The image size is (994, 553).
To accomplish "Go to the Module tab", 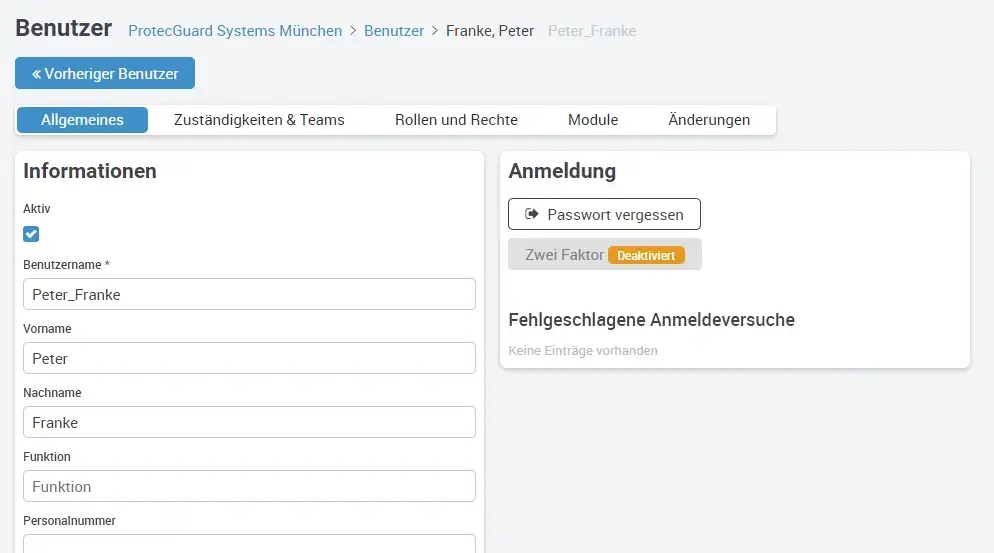I will click(593, 120).
